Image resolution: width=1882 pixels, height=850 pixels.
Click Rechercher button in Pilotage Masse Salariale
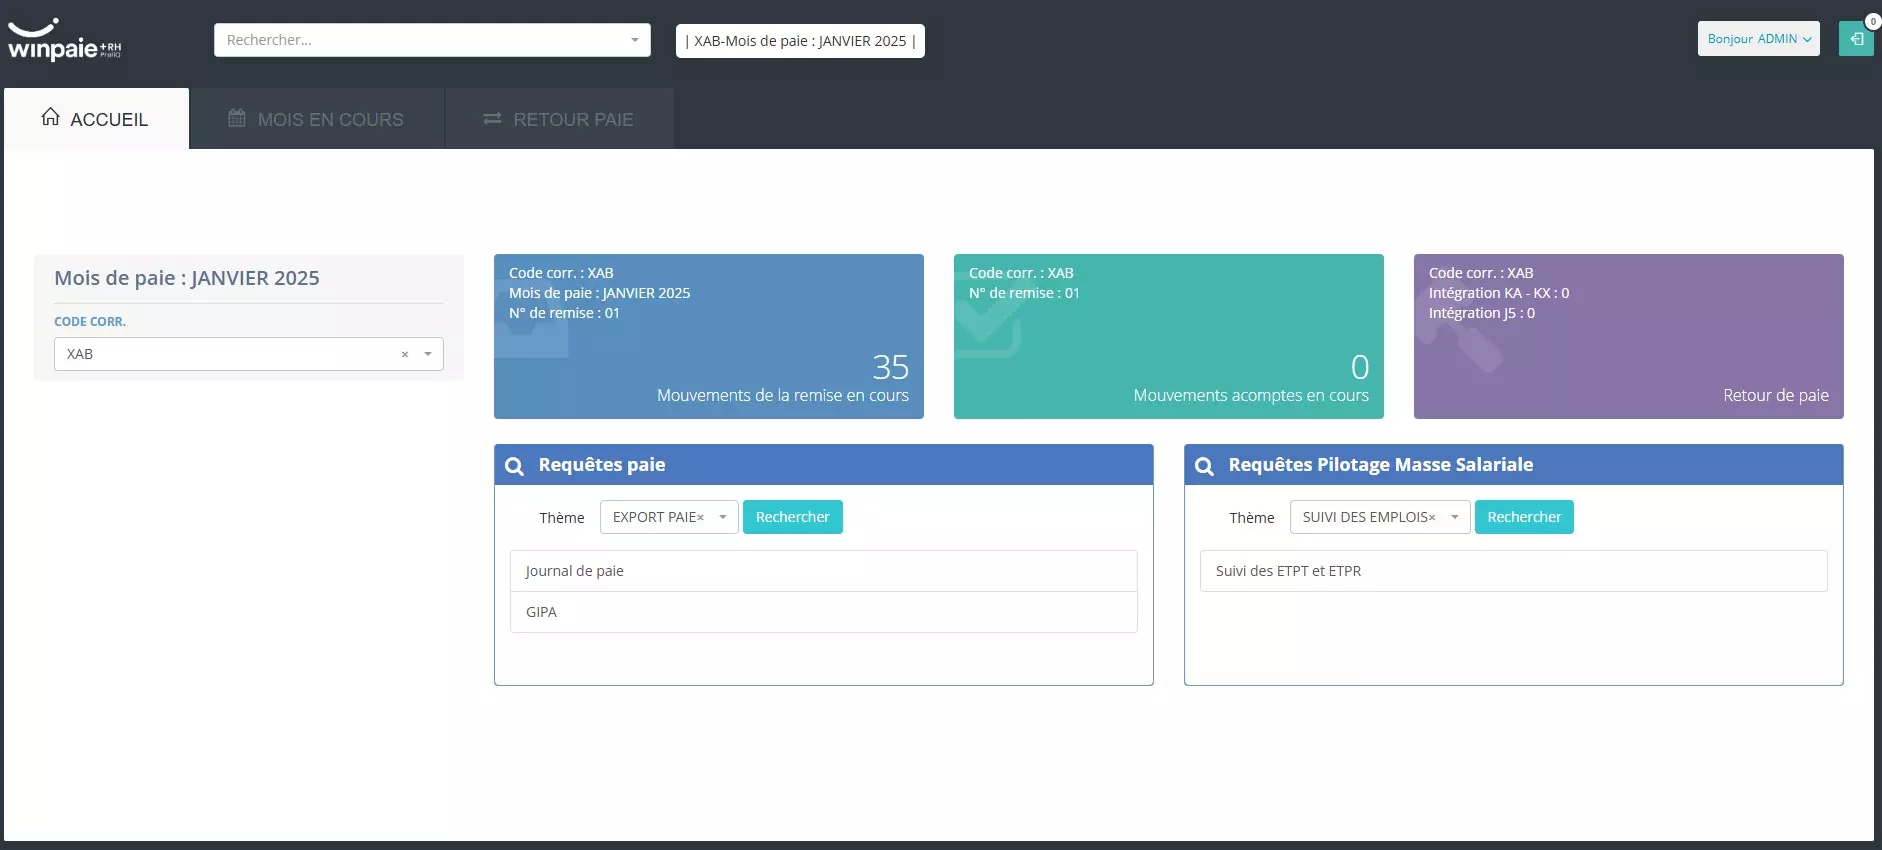(1524, 517)
